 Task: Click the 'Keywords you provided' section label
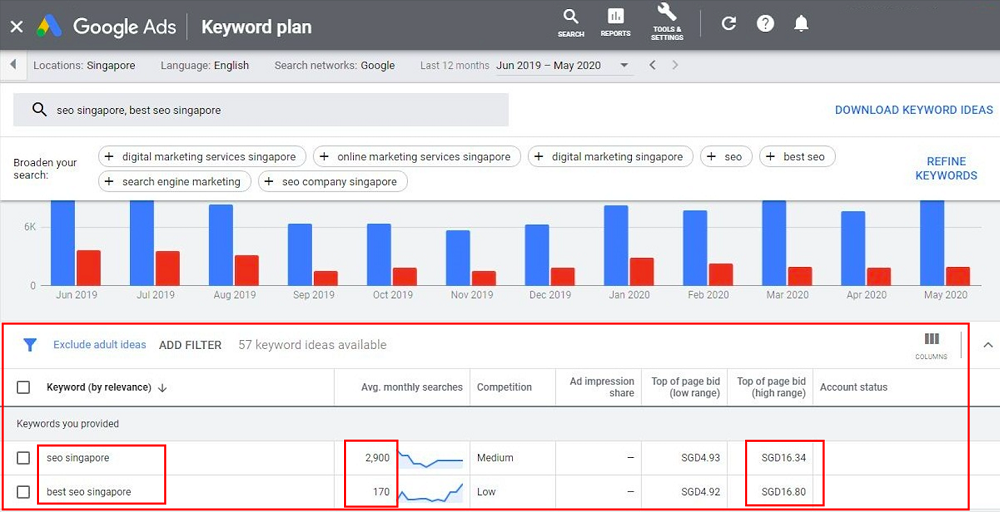[x=68, y=424]
